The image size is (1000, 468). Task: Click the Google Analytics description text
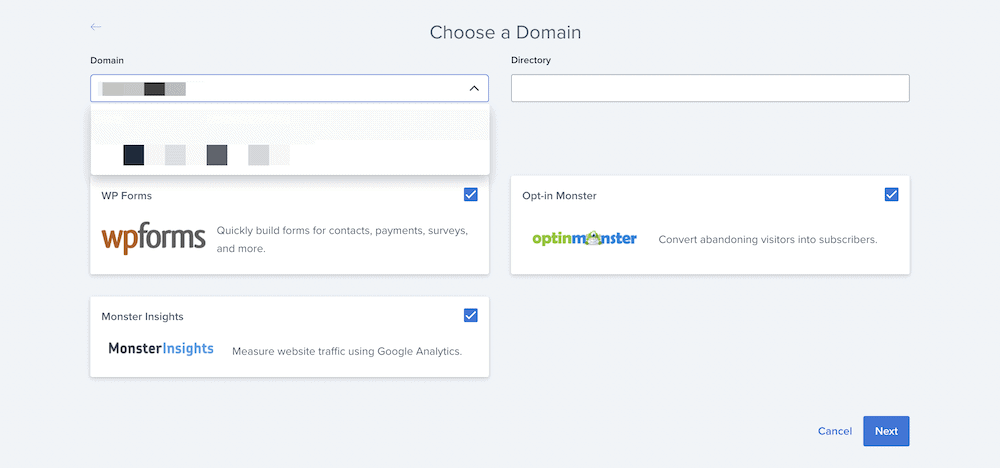[346, 351]
